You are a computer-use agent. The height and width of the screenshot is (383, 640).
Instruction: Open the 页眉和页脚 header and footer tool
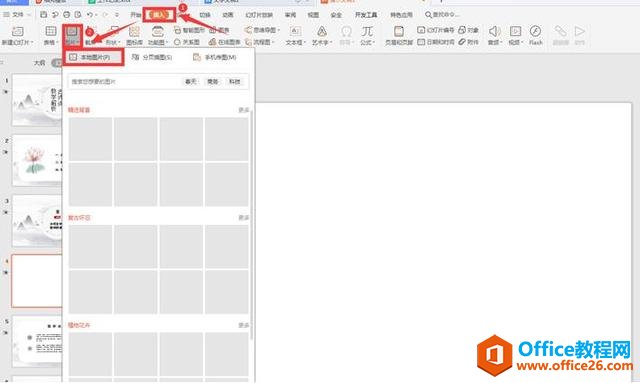399,36
